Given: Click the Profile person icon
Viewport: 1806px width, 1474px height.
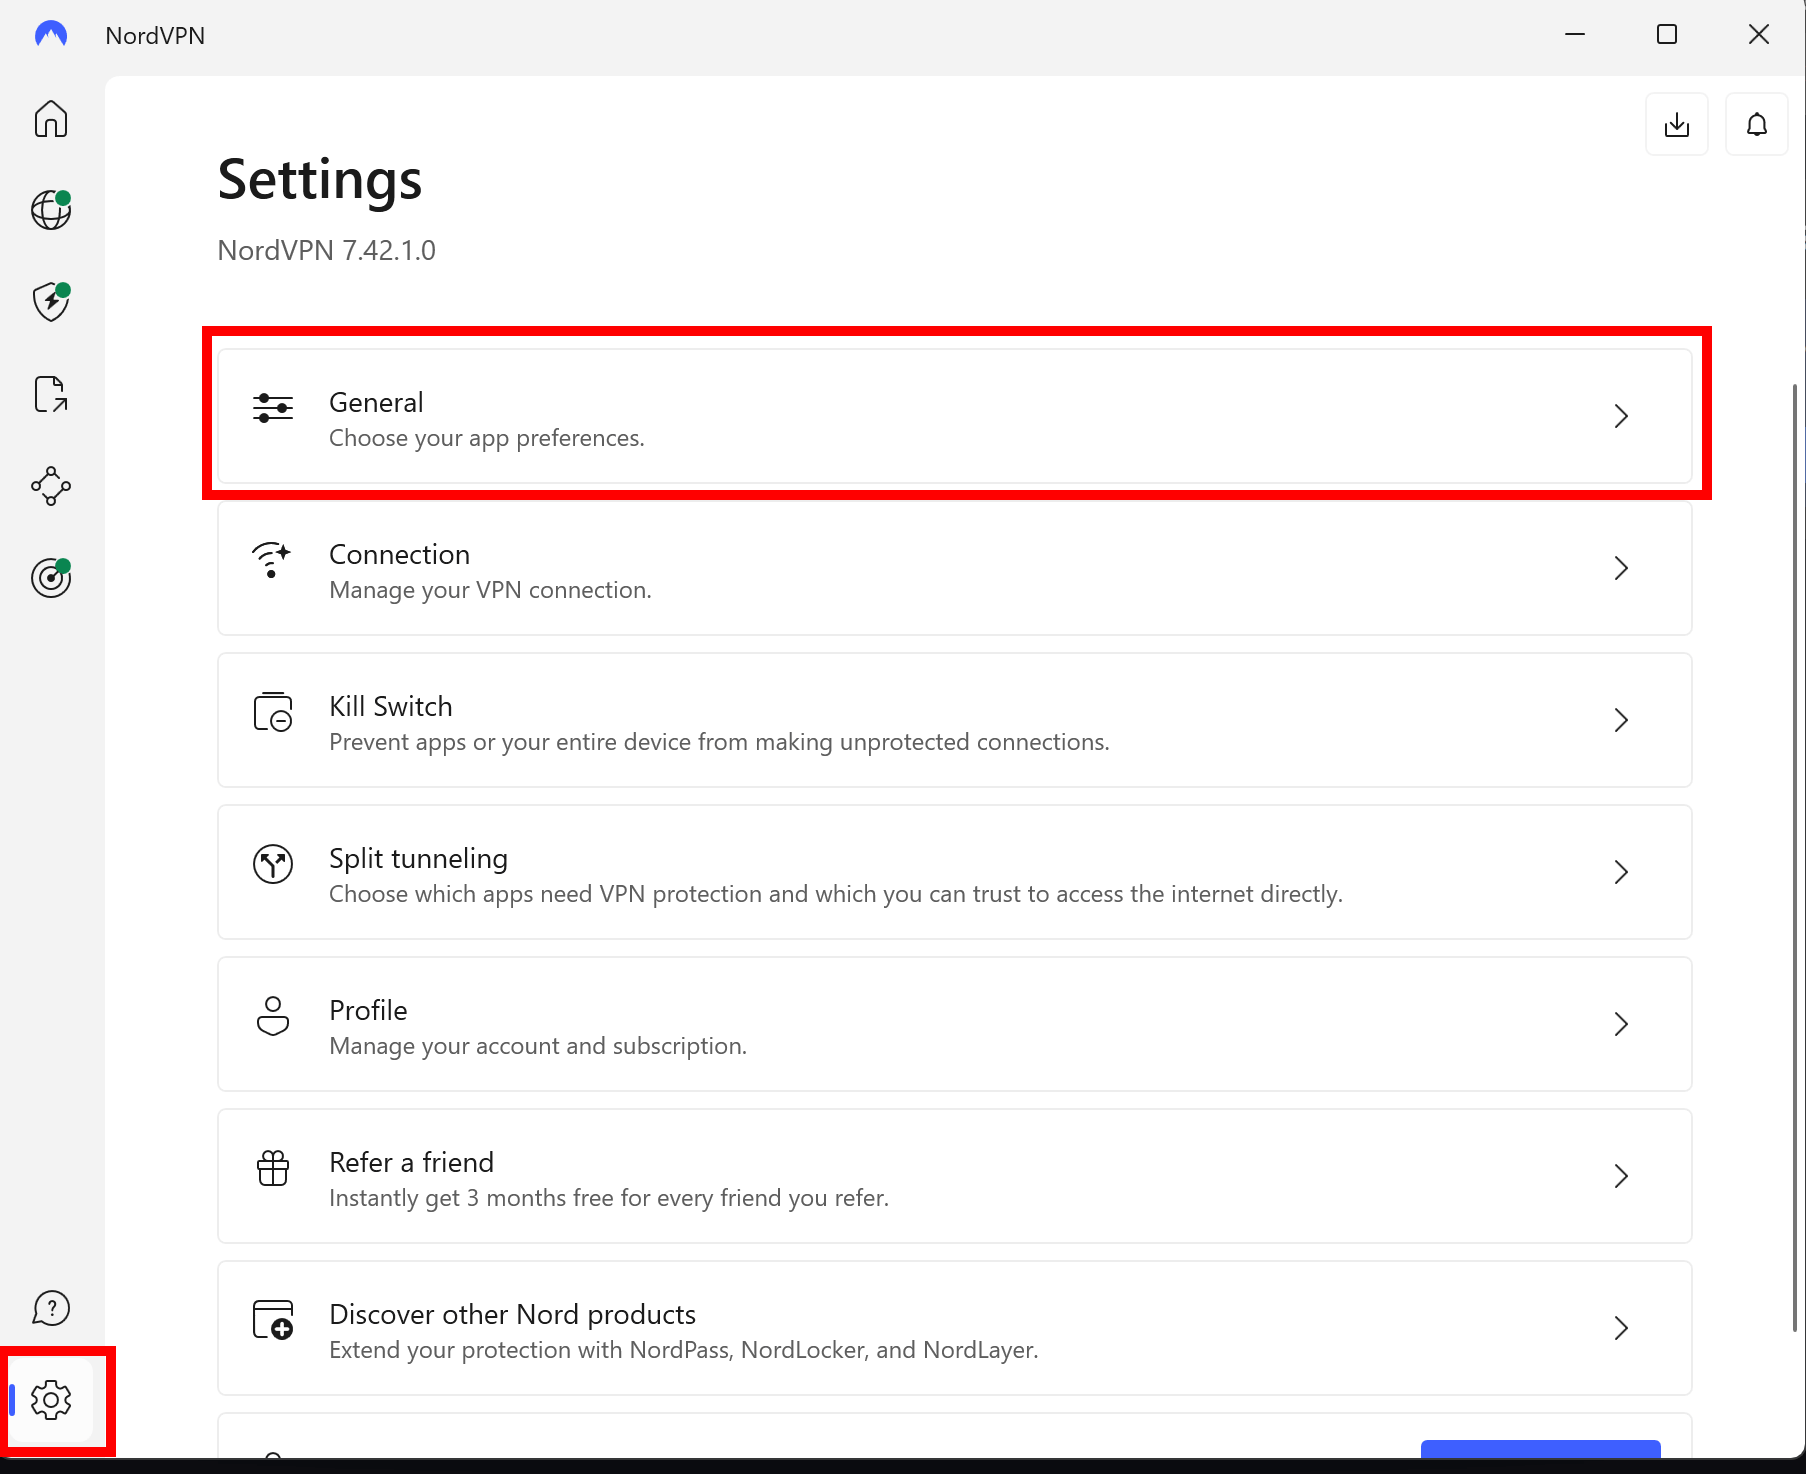Looking at the screenshot, I should click(x=273, y=1016).
